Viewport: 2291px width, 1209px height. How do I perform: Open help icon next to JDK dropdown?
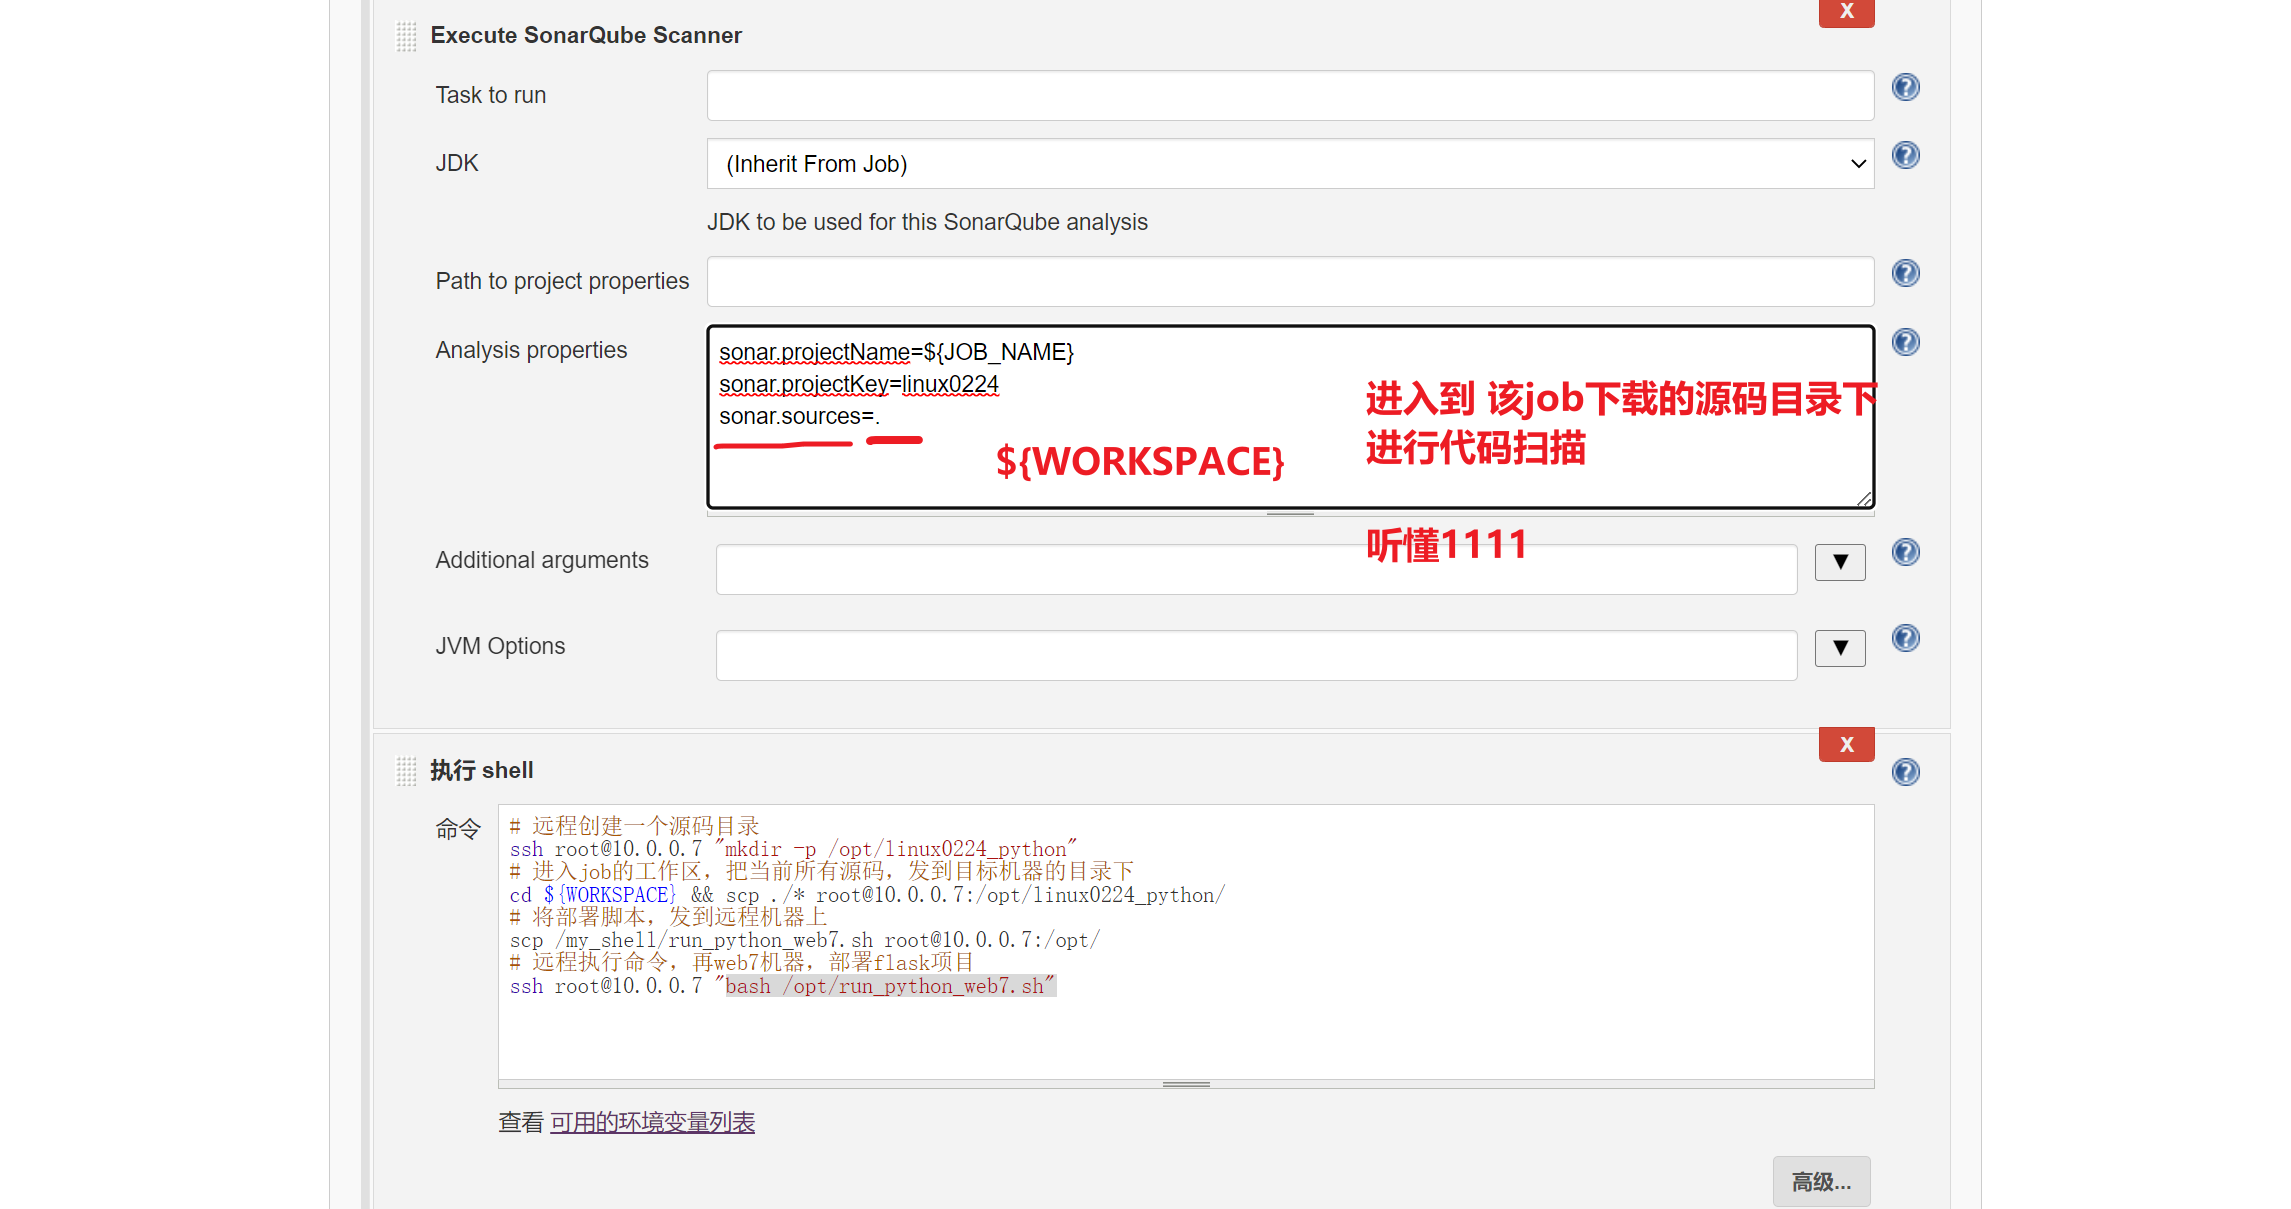1905,155
